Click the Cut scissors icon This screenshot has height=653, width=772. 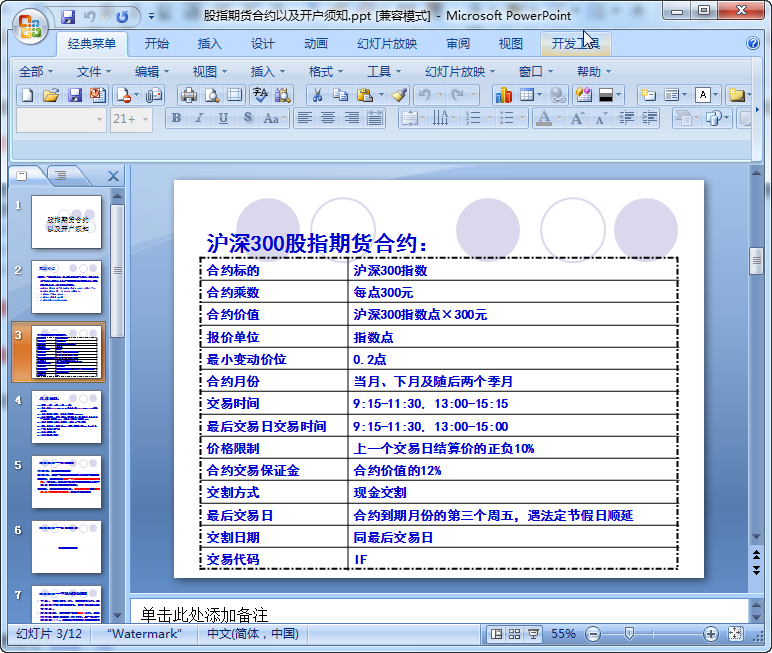pos(316,95)
